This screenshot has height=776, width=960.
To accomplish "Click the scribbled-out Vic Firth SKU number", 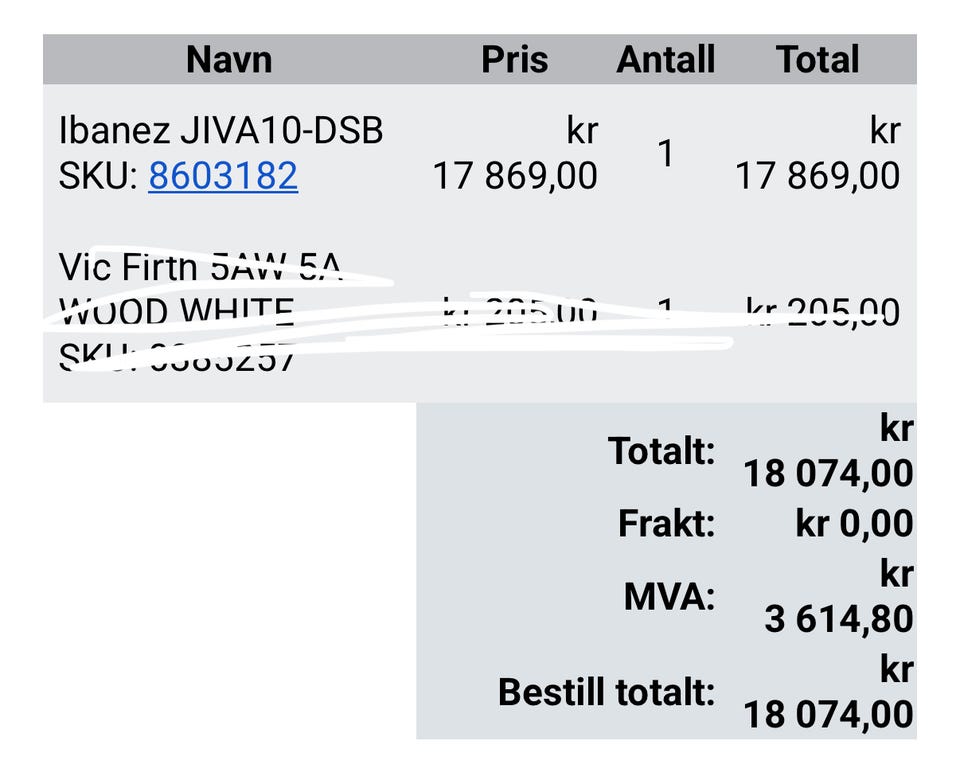I will (223, 356).
